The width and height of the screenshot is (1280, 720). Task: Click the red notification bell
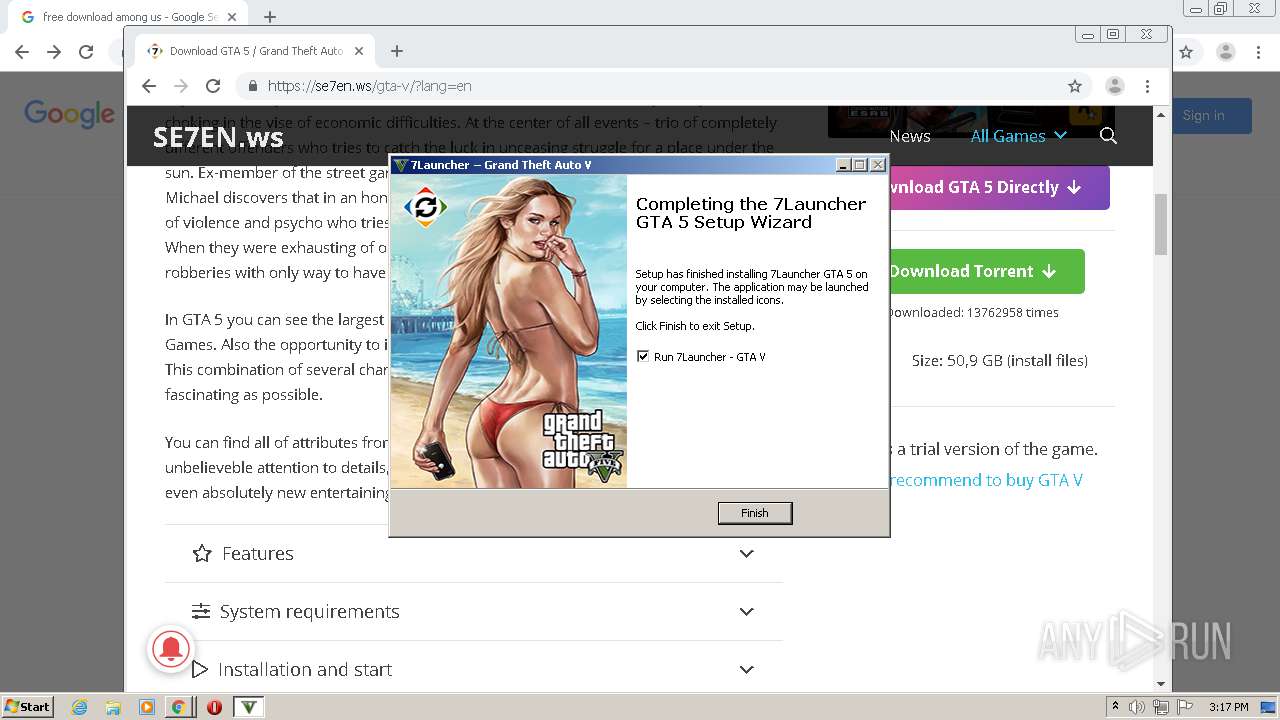(x=171, y=649)
